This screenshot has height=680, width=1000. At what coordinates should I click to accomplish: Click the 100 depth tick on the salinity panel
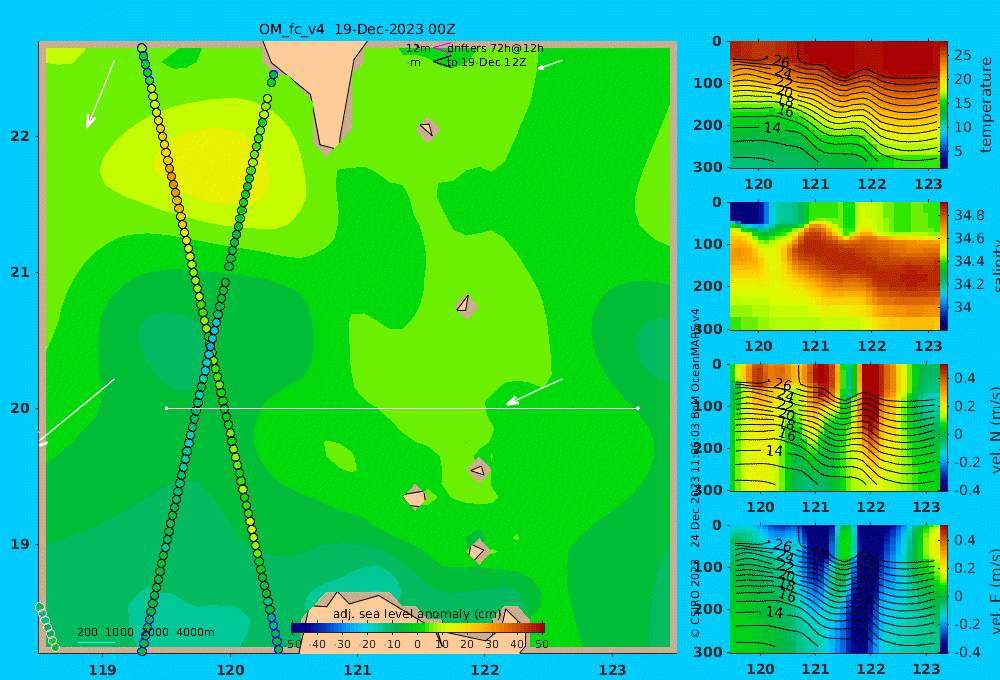[708, 244]
